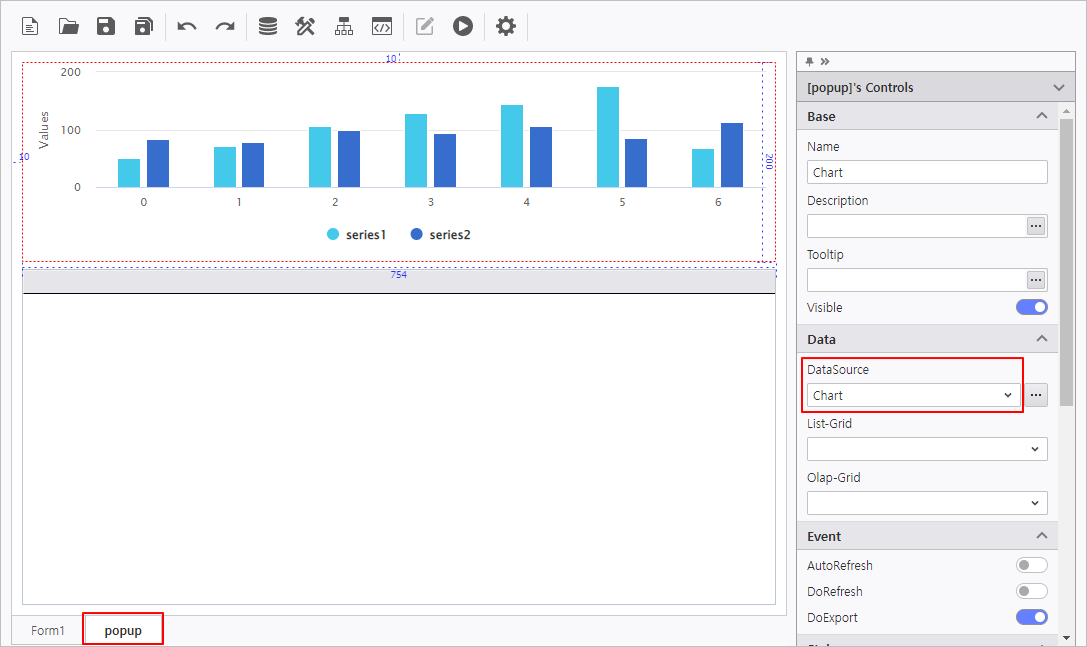Screen dimensions: 1087x647
Task: Open settings with the gear icon
Action: (x=506, y=26)
